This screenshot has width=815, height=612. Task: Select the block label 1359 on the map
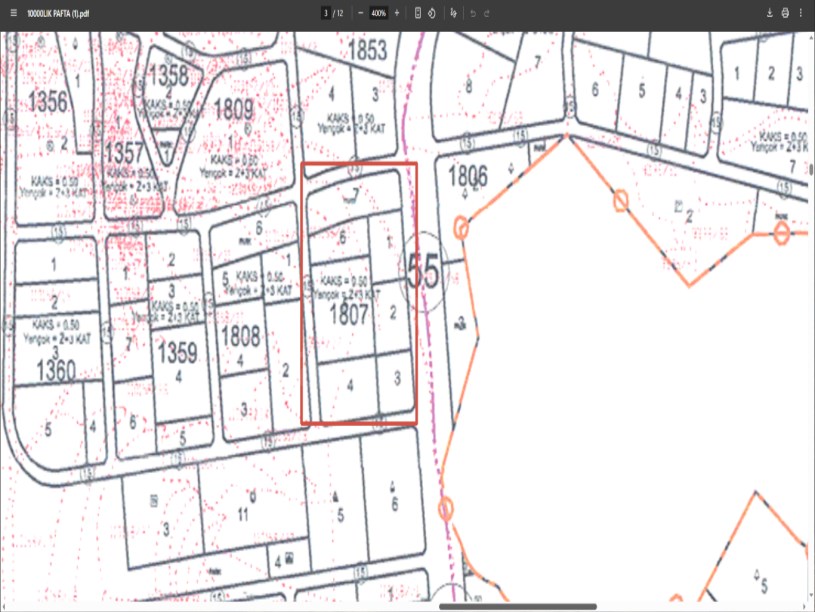tap(177, 353)
